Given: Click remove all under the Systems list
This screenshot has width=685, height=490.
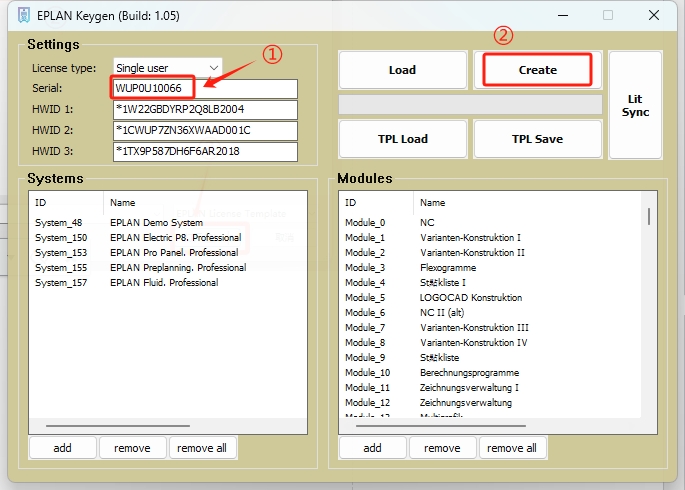Looking at the screenshot, I should tap(203, 448).
